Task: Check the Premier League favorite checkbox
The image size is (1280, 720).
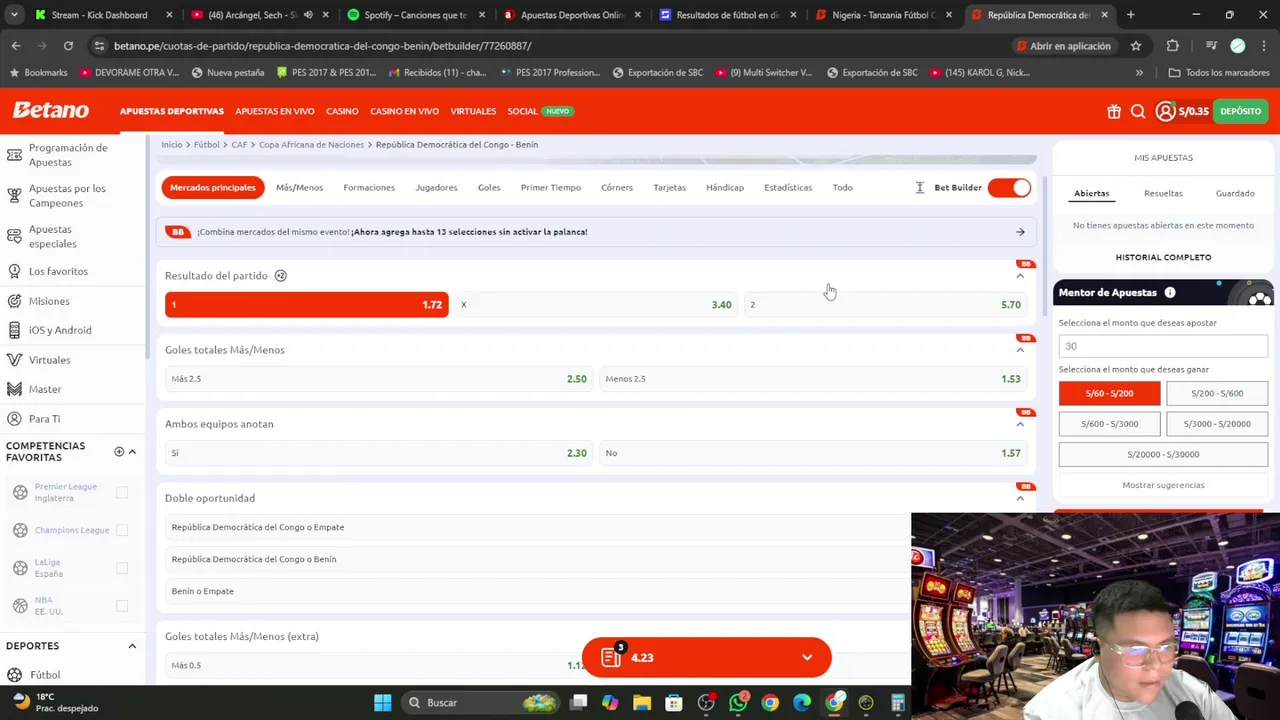Action: tap(122, 492)
